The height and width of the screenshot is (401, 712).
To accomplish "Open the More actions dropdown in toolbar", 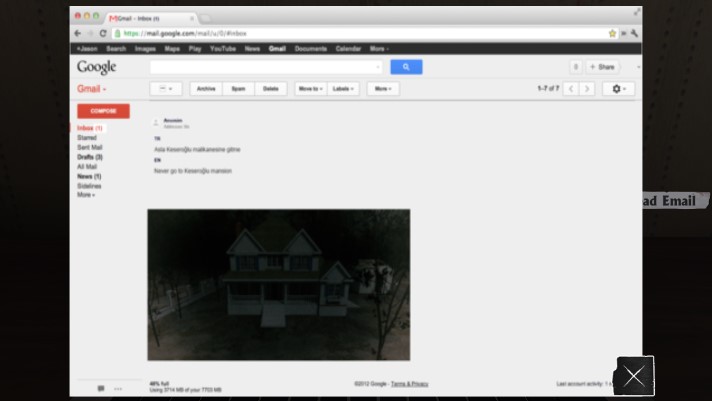I will pyautogui.click(x=383, y=89).
